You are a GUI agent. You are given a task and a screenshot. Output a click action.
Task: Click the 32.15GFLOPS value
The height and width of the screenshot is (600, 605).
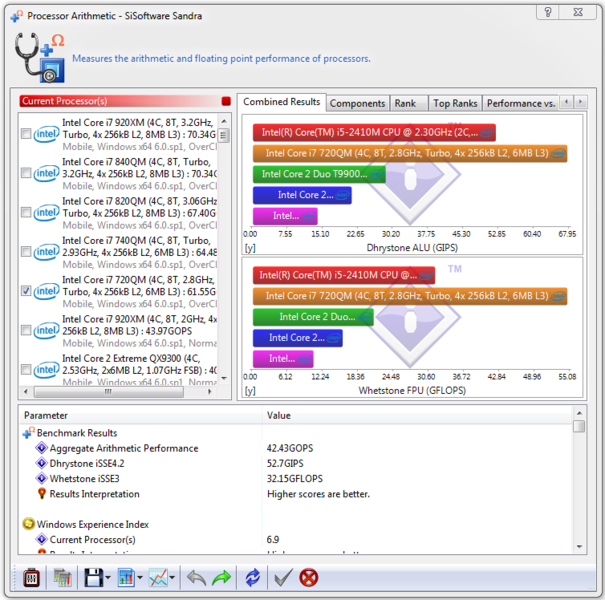[x=294, y=479]
